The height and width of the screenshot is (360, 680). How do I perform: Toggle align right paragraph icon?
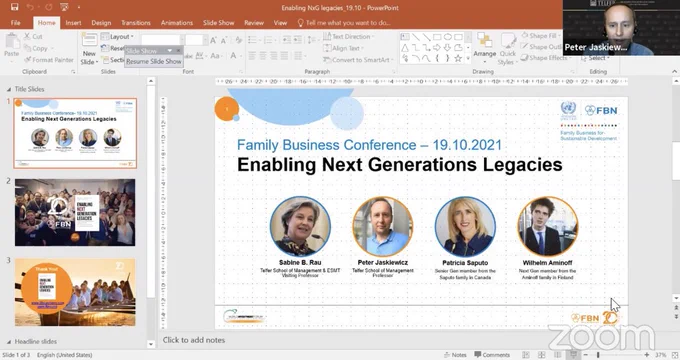tap(274, 56)
